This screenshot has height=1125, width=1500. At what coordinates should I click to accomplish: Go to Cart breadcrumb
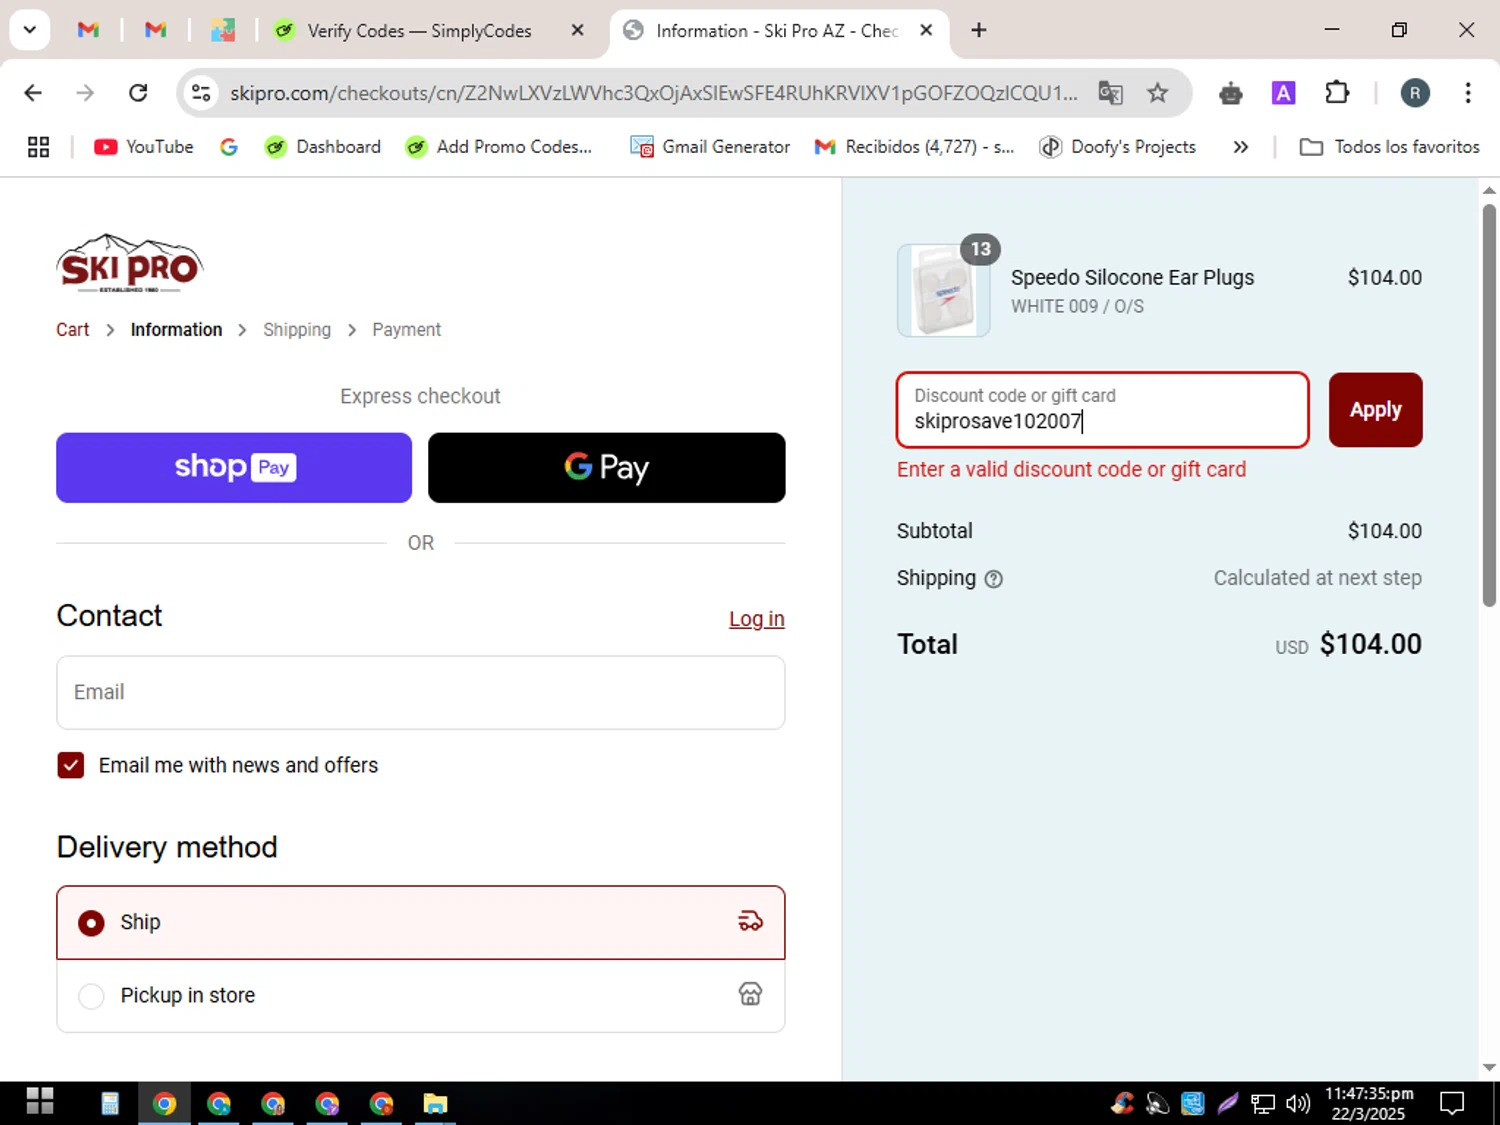click(72, 330)
